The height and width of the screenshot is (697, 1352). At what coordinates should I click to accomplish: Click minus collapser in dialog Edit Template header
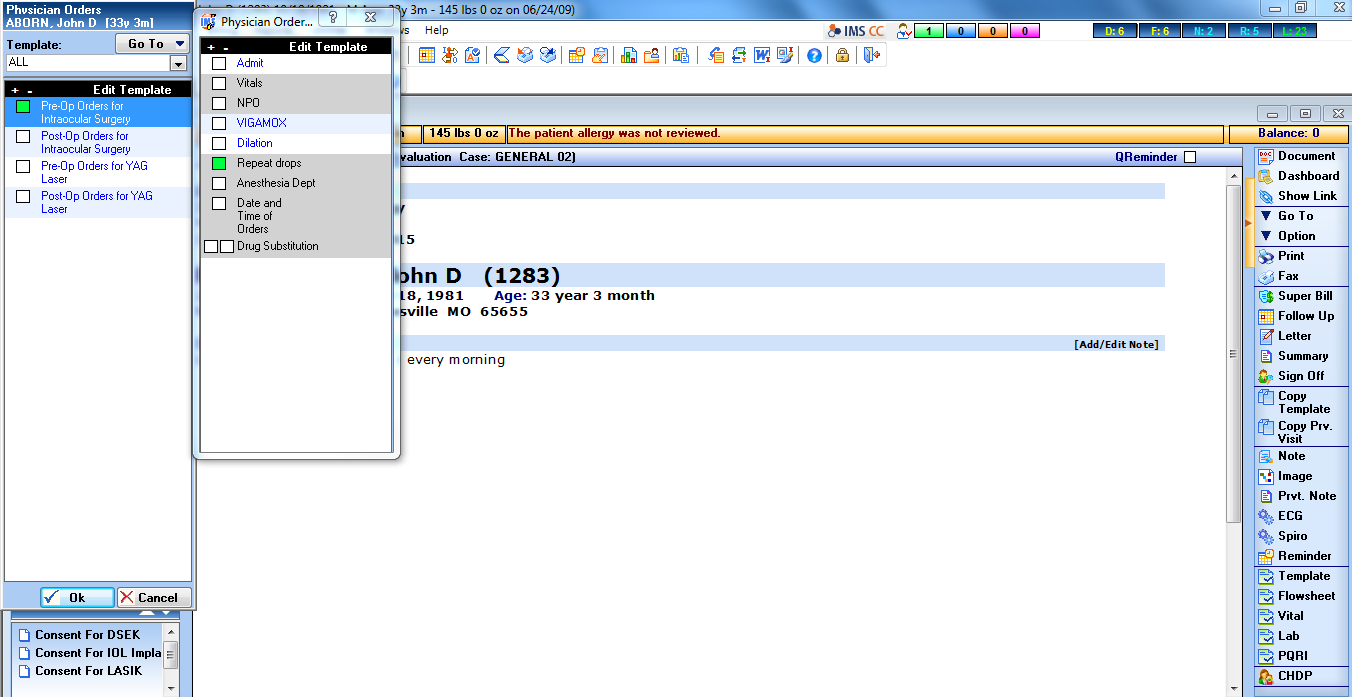226,47
